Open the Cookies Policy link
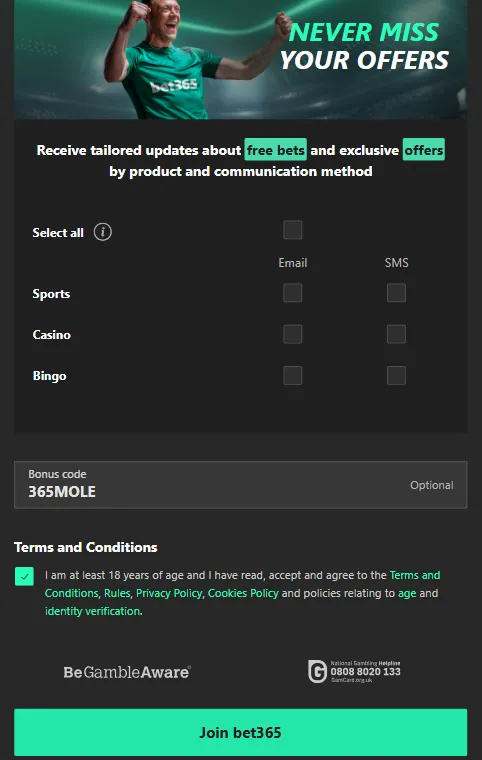The image size is (482, 760). click(243, 593)
